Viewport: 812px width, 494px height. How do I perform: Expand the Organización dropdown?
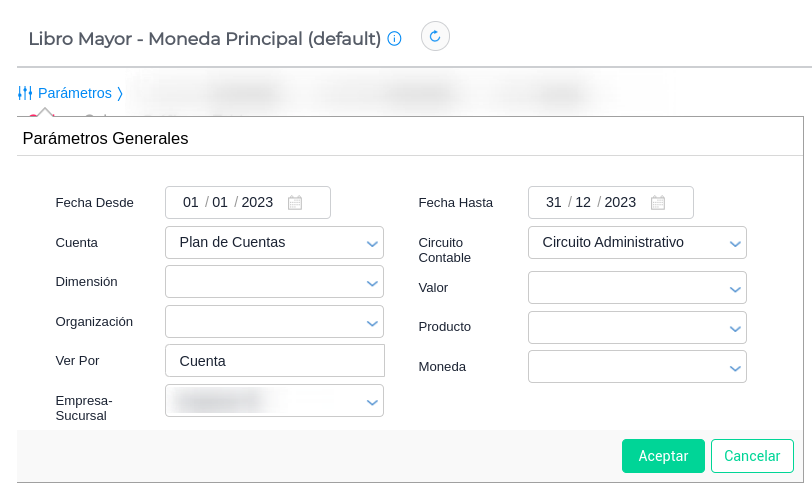pos(372,322)
